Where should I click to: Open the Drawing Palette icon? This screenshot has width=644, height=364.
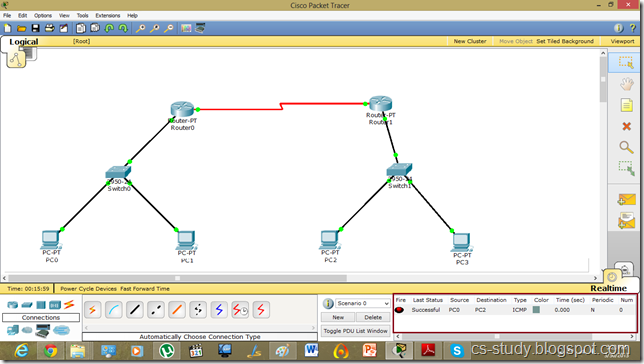(x=186, y=28)
